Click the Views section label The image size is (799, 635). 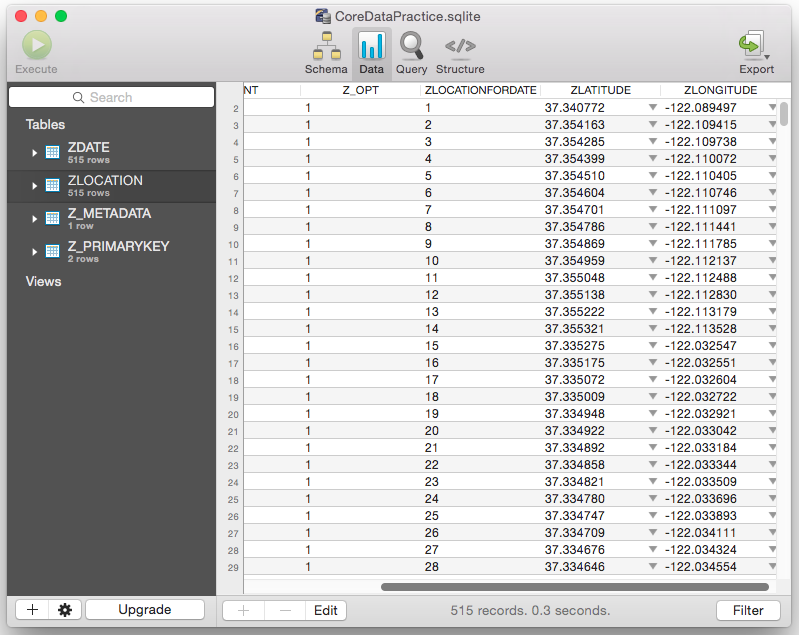43,281
